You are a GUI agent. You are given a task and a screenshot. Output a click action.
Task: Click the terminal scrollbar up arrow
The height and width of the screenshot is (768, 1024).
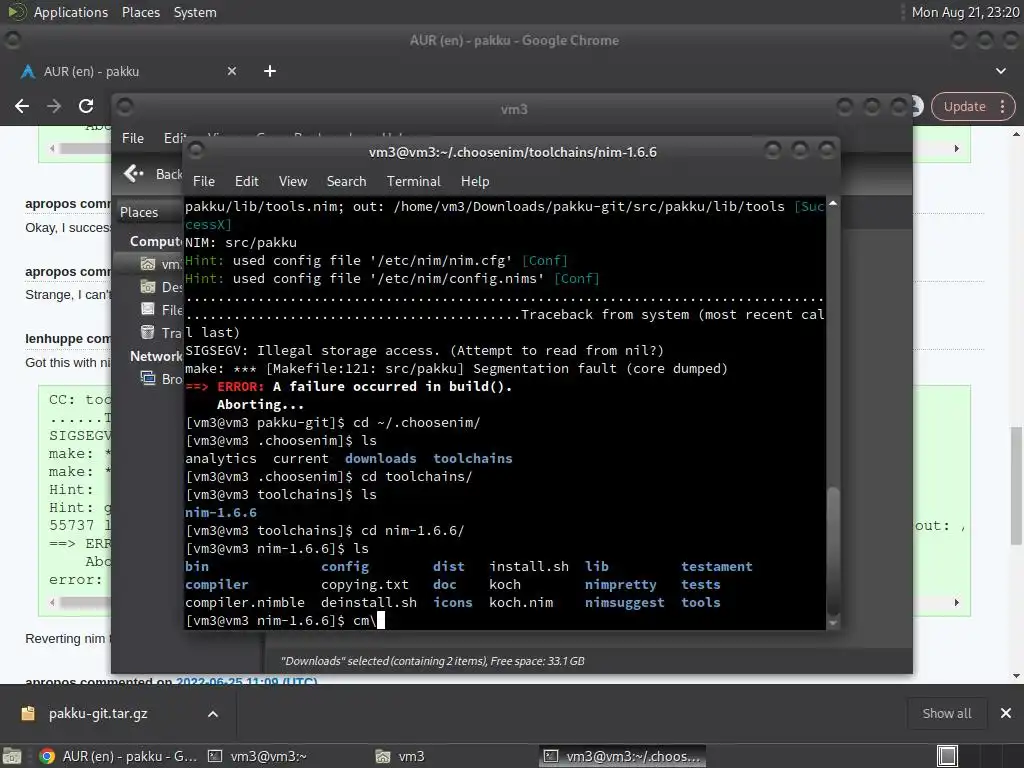(833, 204)
